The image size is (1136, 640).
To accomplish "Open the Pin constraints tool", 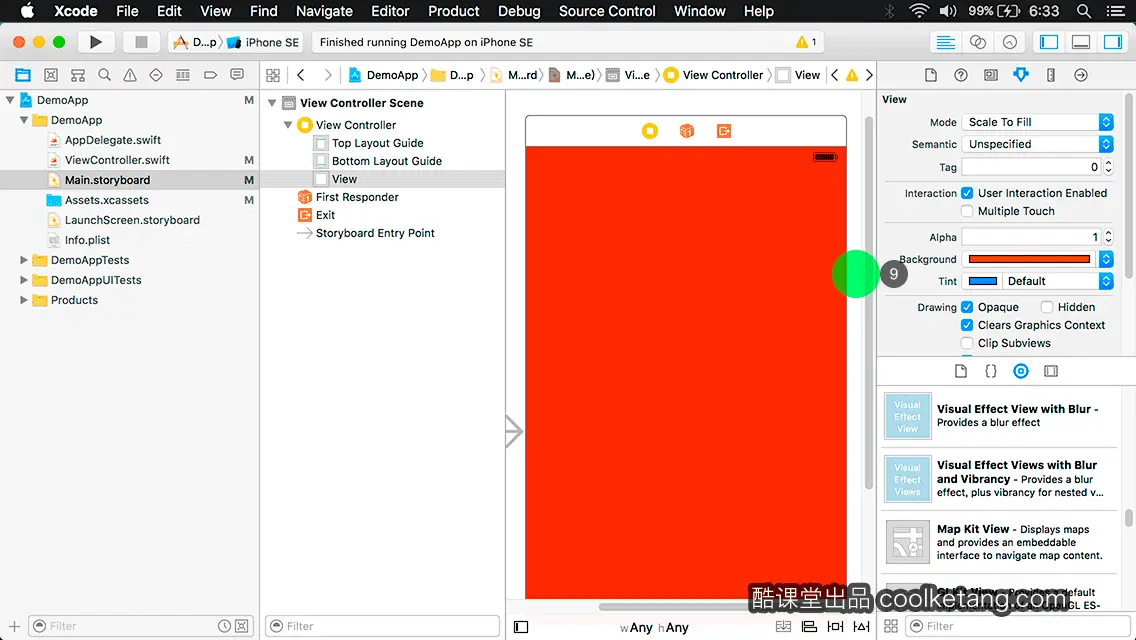I will 835,626.
